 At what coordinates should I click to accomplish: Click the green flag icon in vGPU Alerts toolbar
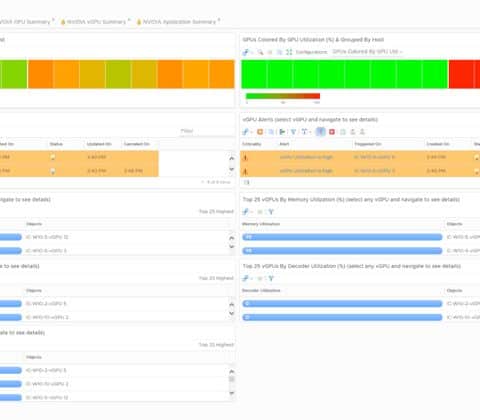pos(282,132)
